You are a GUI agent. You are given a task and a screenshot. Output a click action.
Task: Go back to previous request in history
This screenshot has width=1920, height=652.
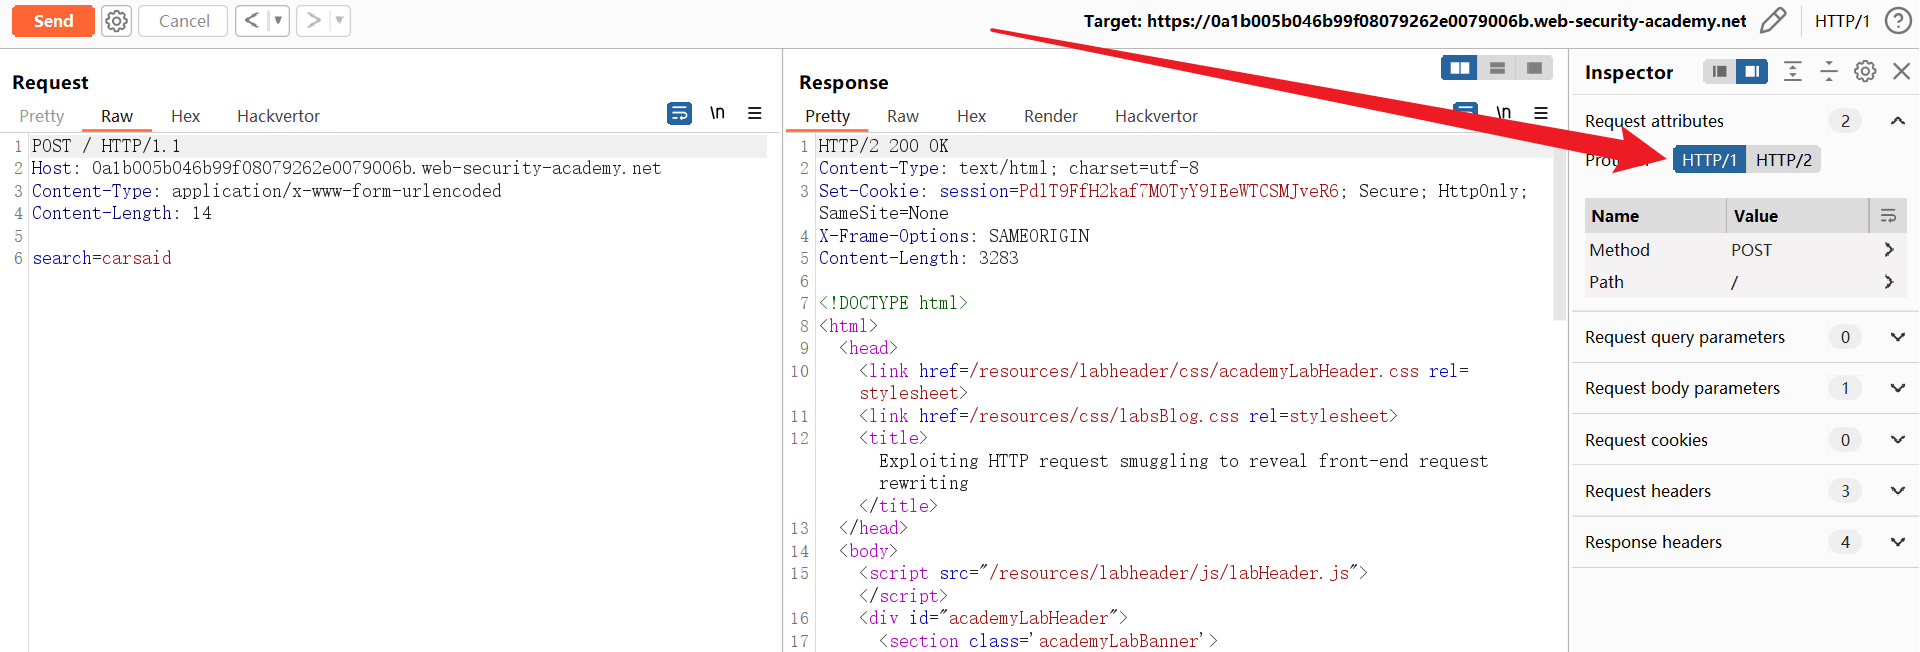(x=252, y=21)
